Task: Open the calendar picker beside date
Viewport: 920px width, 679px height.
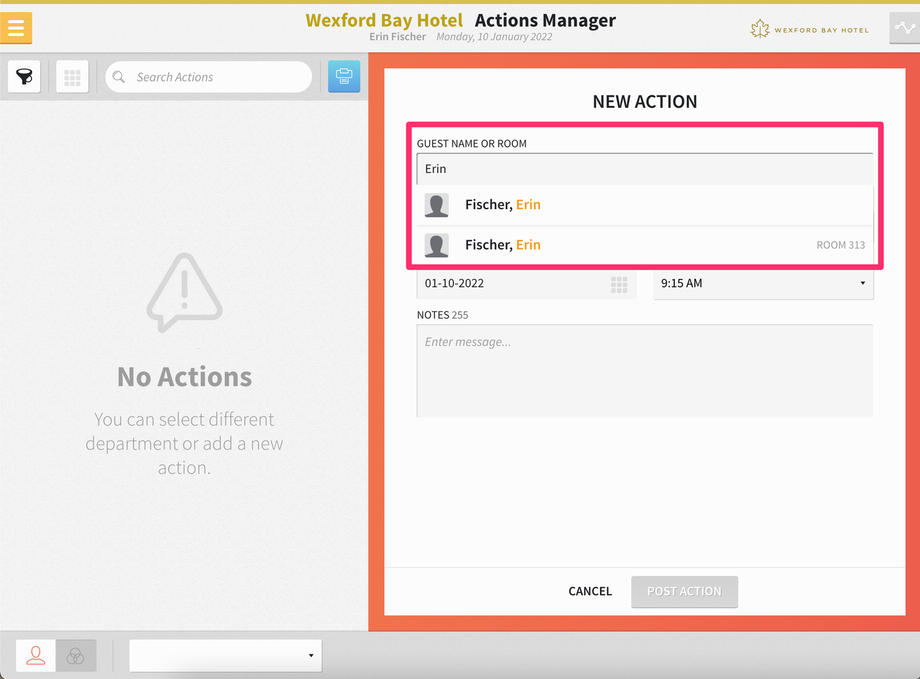Action: [619, 284]
